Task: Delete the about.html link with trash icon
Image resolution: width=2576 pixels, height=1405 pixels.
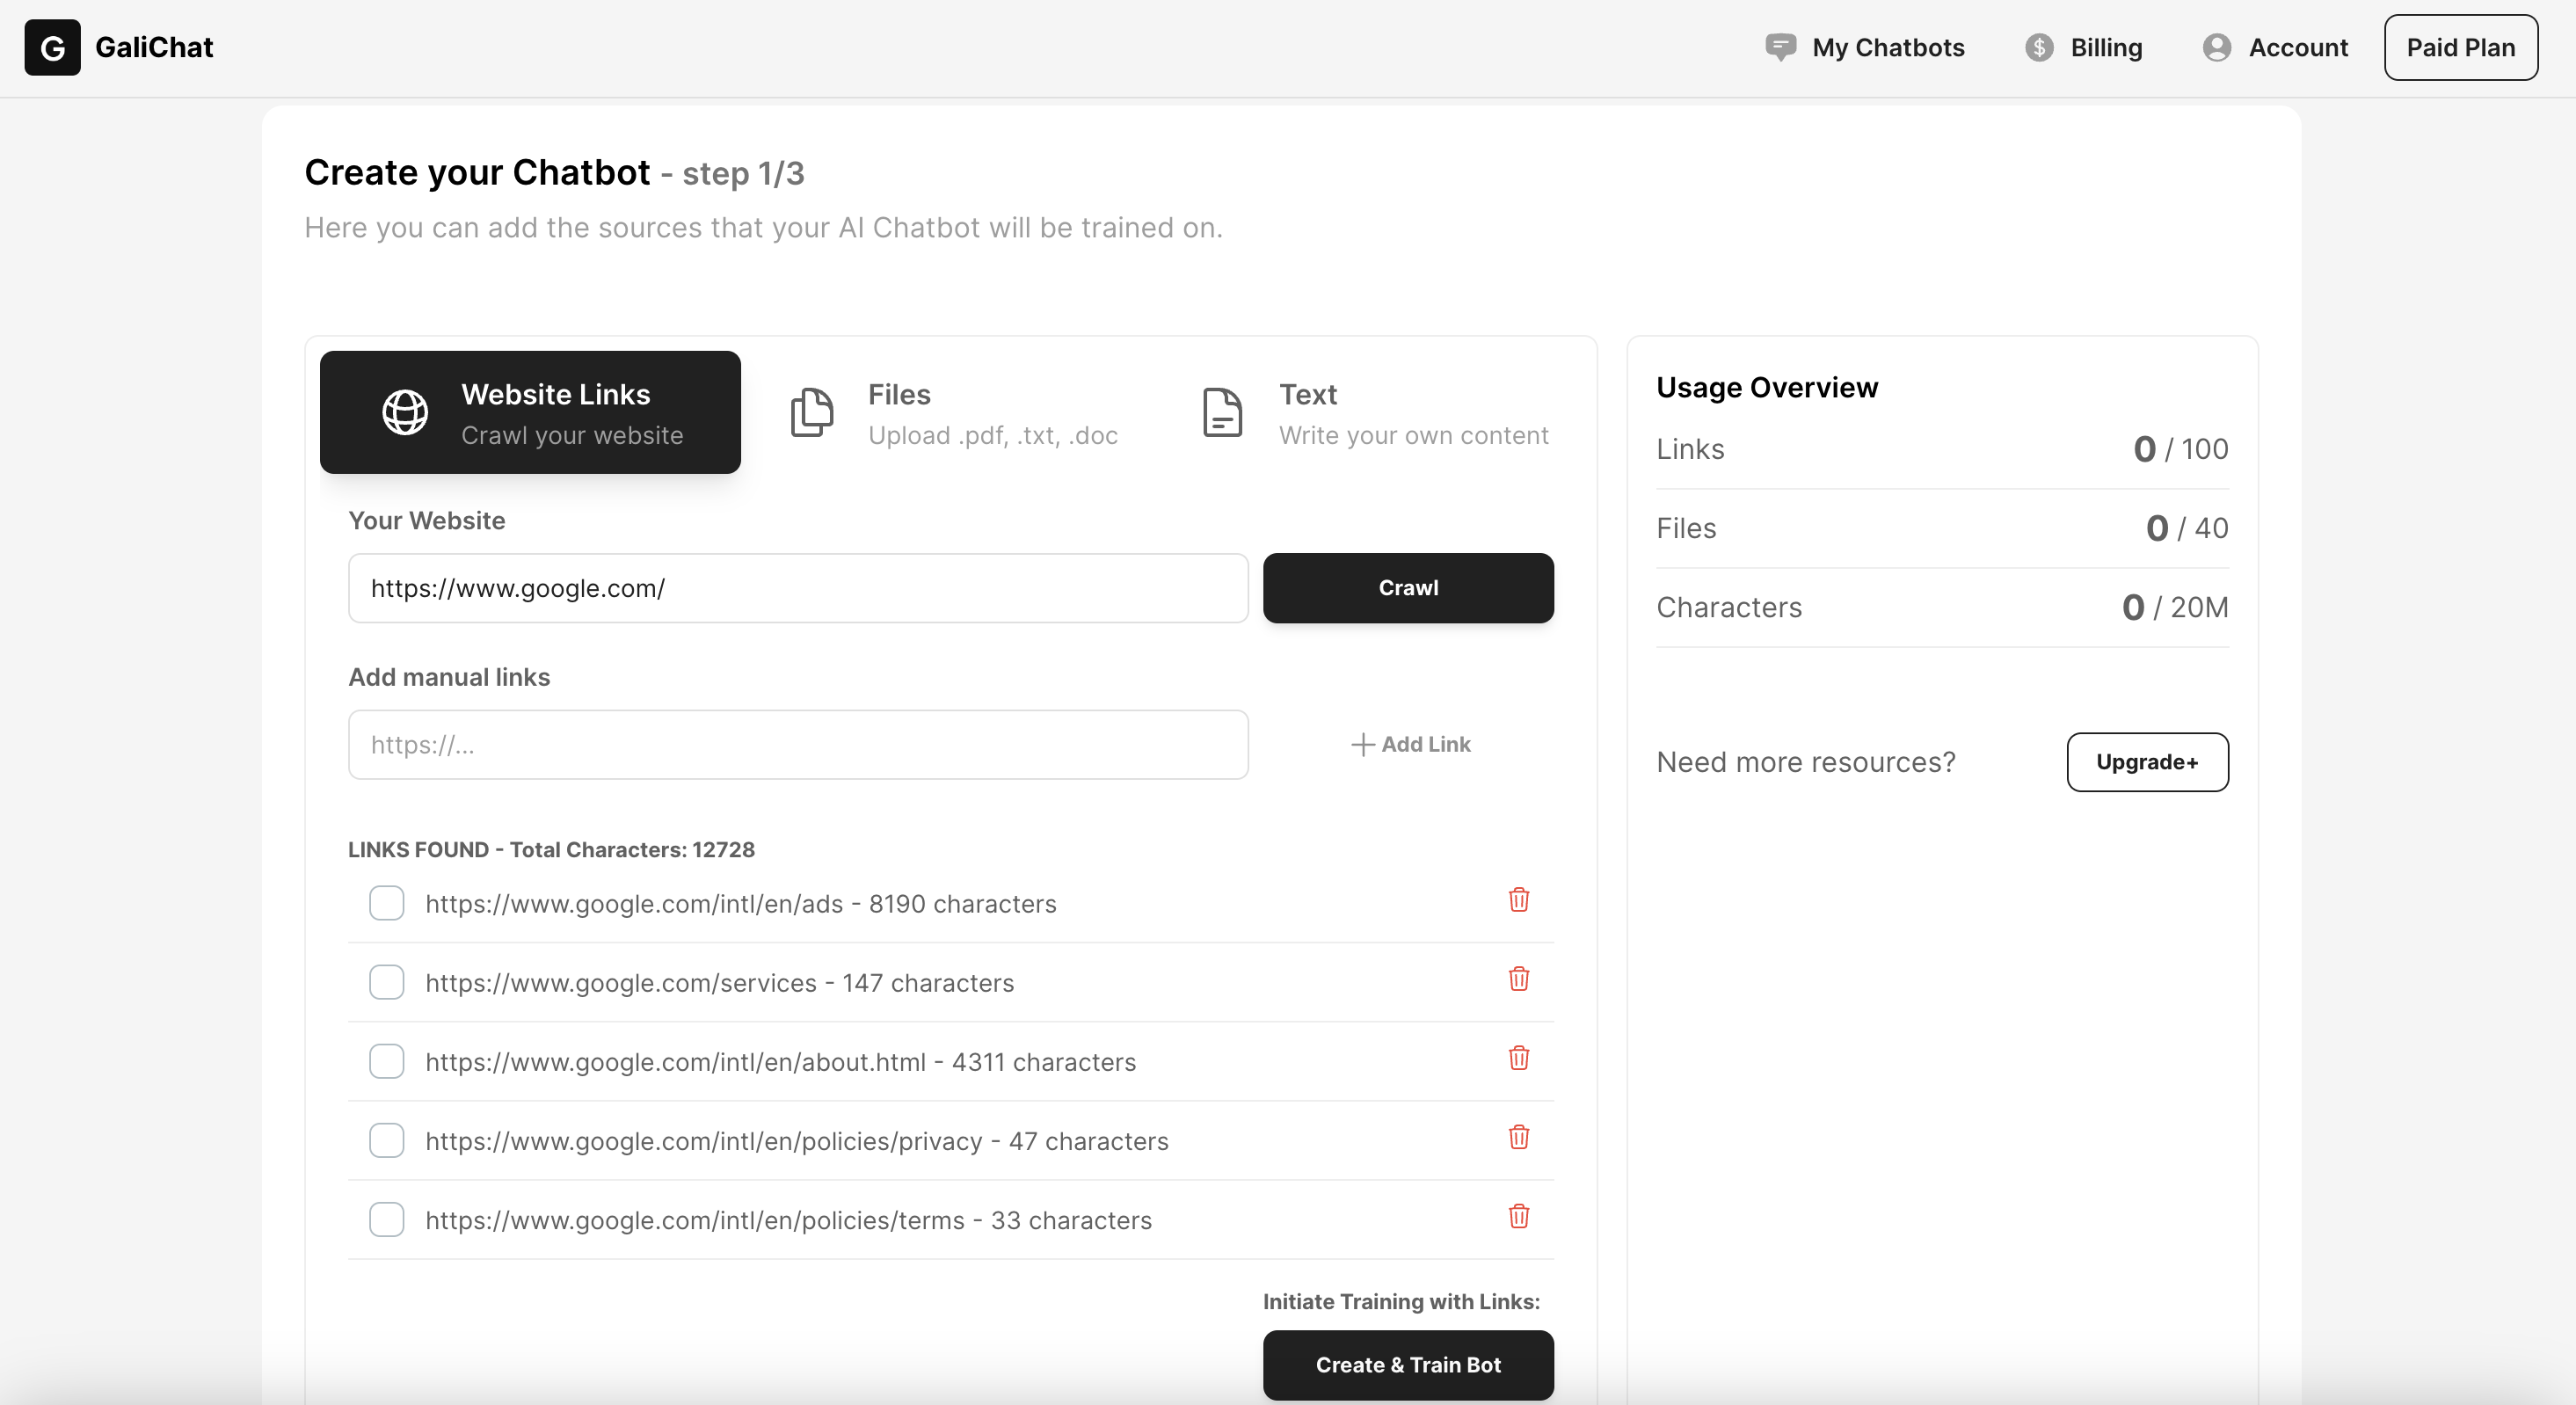Action: tap(1518, 1058)
